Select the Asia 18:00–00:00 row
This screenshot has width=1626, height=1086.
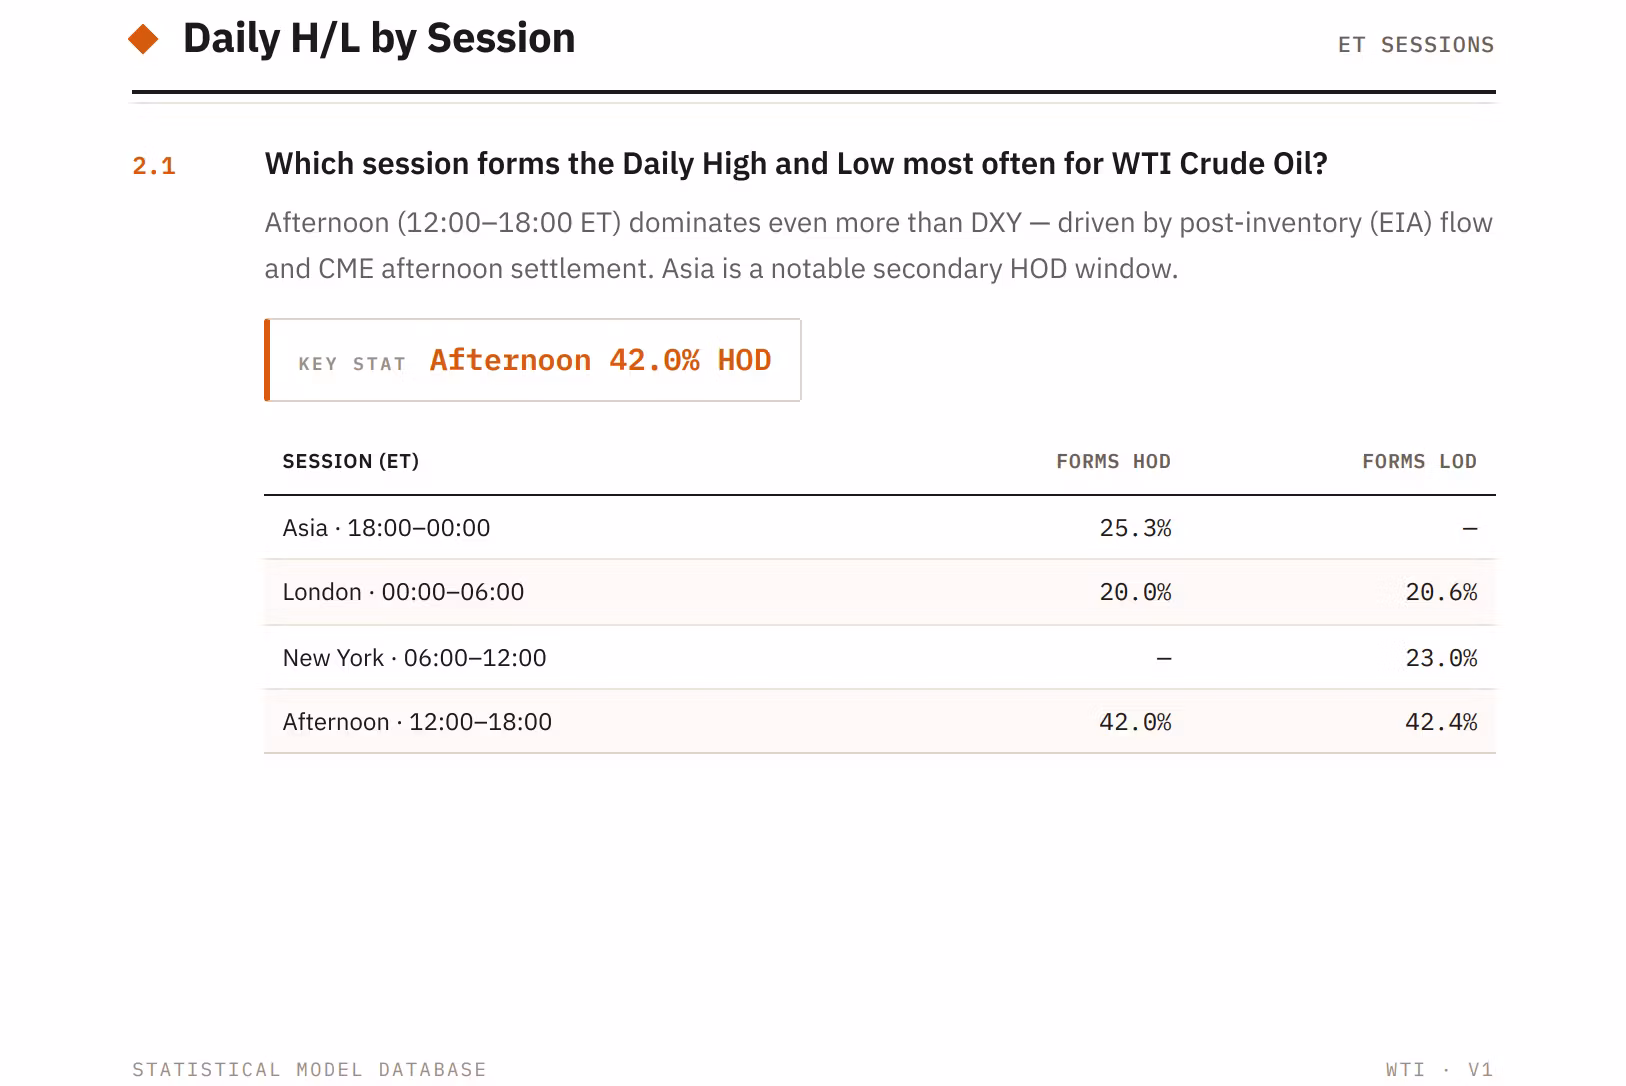(x=880, y=528)
